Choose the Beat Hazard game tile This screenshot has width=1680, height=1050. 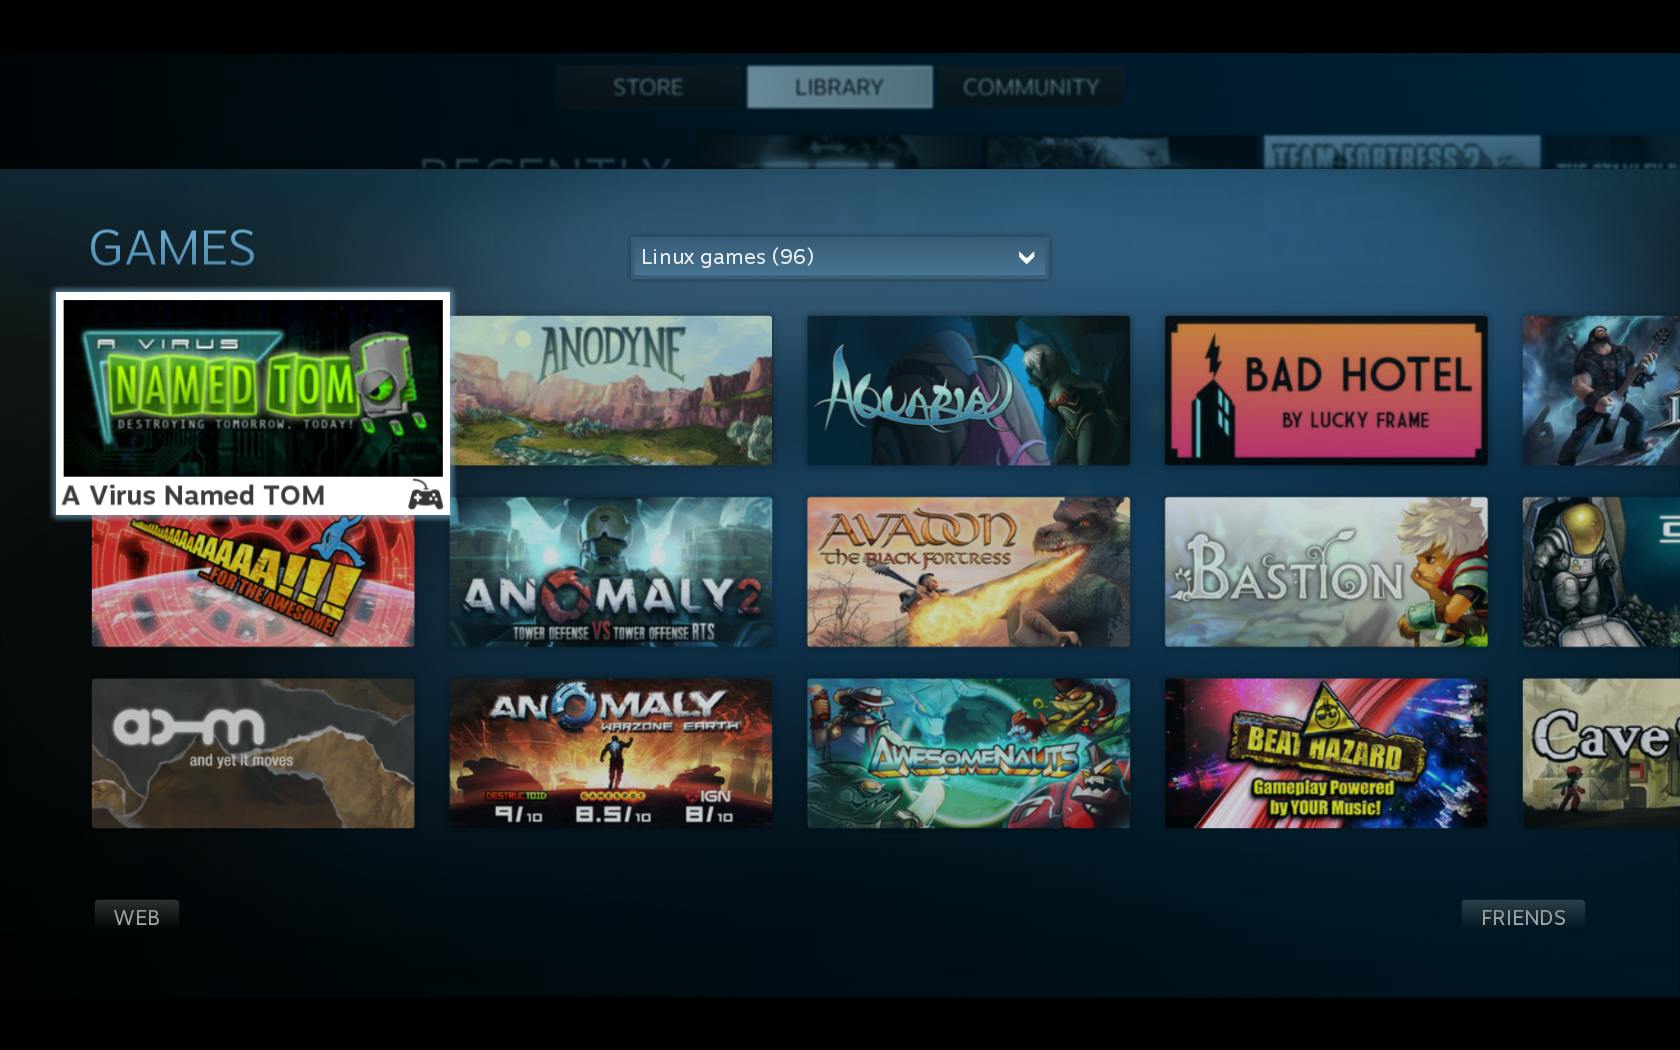point(1326,753)
